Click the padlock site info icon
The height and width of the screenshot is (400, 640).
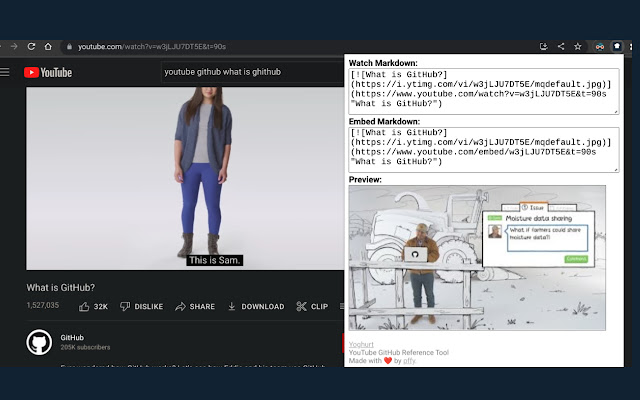[x=69, y=47]
